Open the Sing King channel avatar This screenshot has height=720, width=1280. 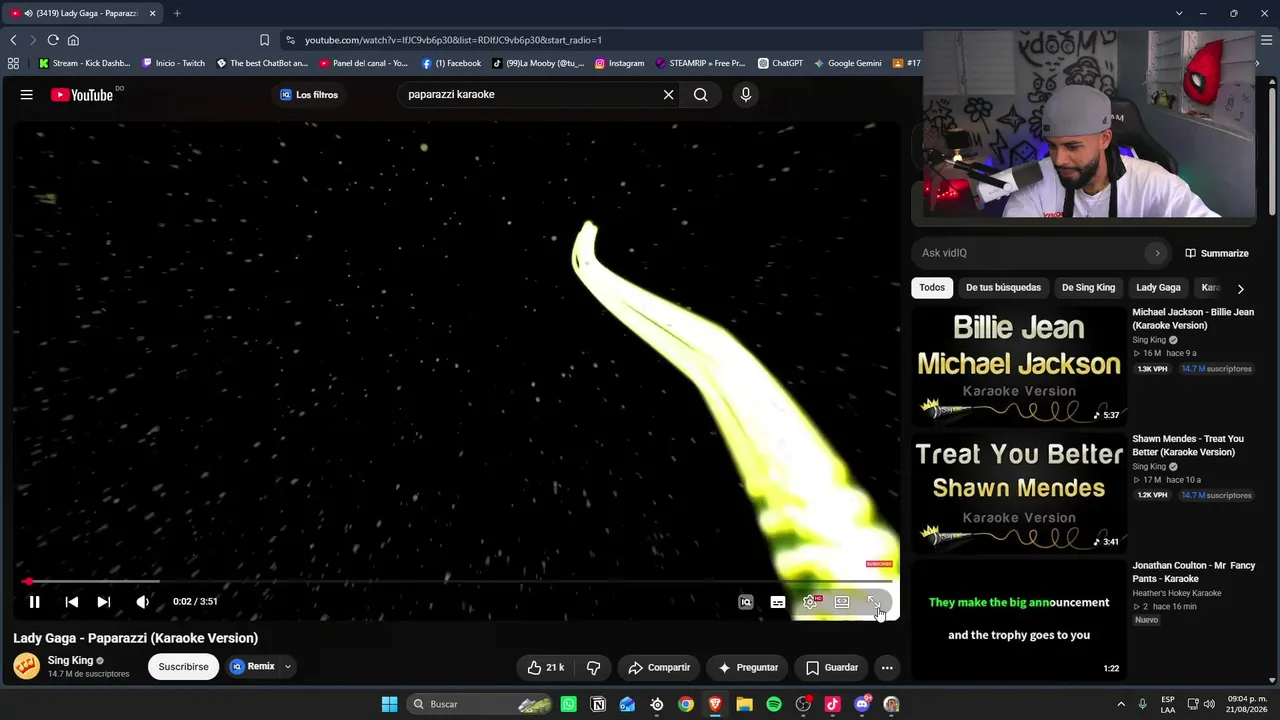27,666
